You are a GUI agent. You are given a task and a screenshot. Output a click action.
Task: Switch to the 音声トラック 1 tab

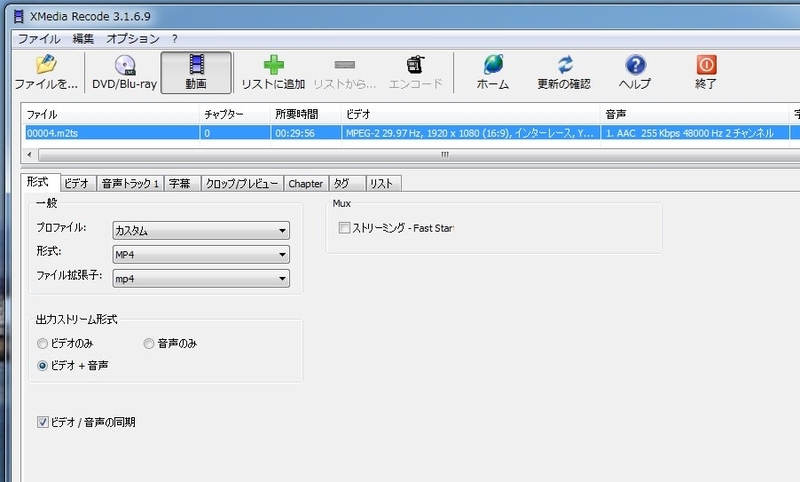point(130,184)
